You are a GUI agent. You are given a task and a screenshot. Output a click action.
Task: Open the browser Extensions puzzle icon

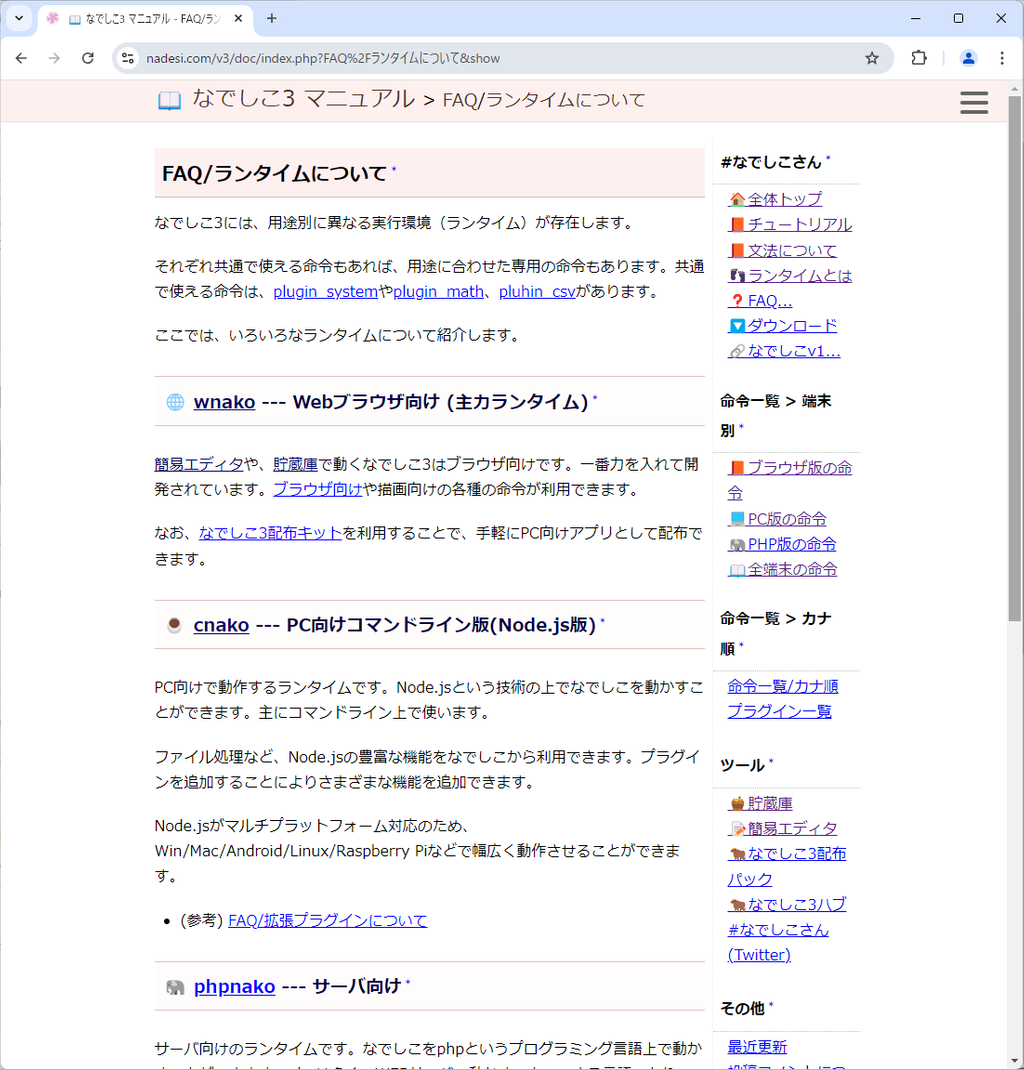coord(919,58)
